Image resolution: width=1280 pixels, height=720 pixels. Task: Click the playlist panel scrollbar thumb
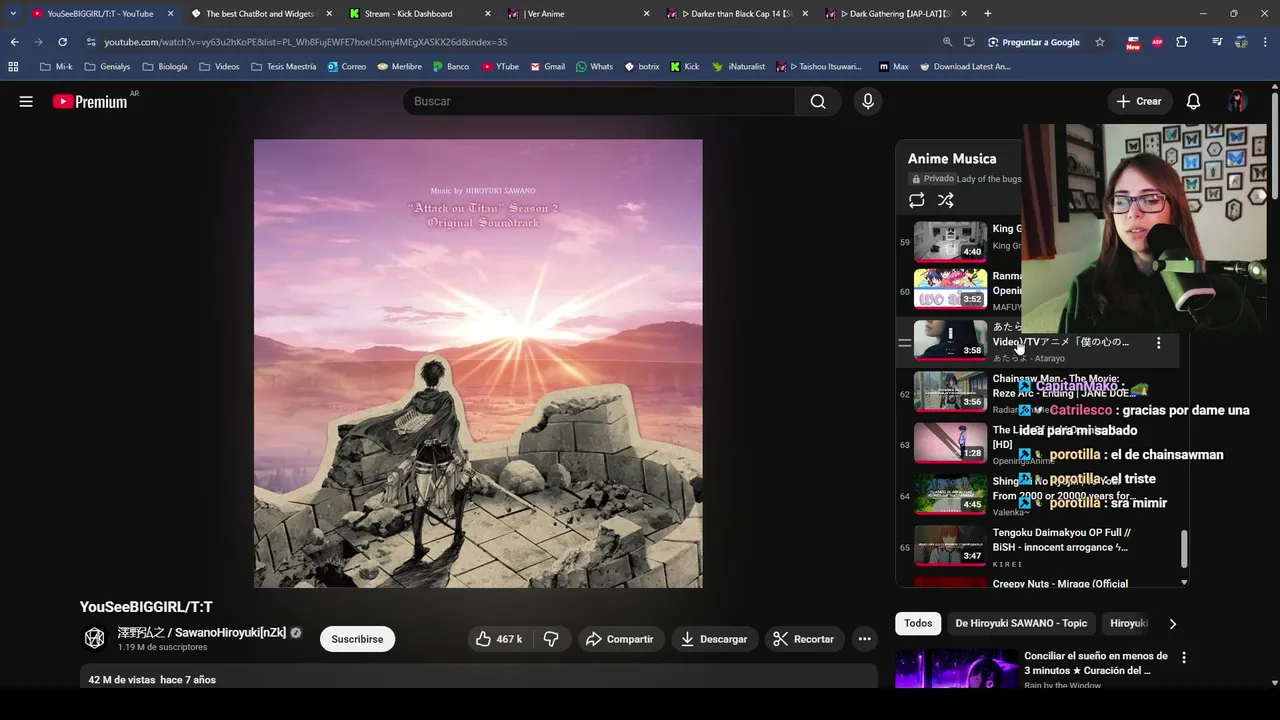(x=1184, y=548)
